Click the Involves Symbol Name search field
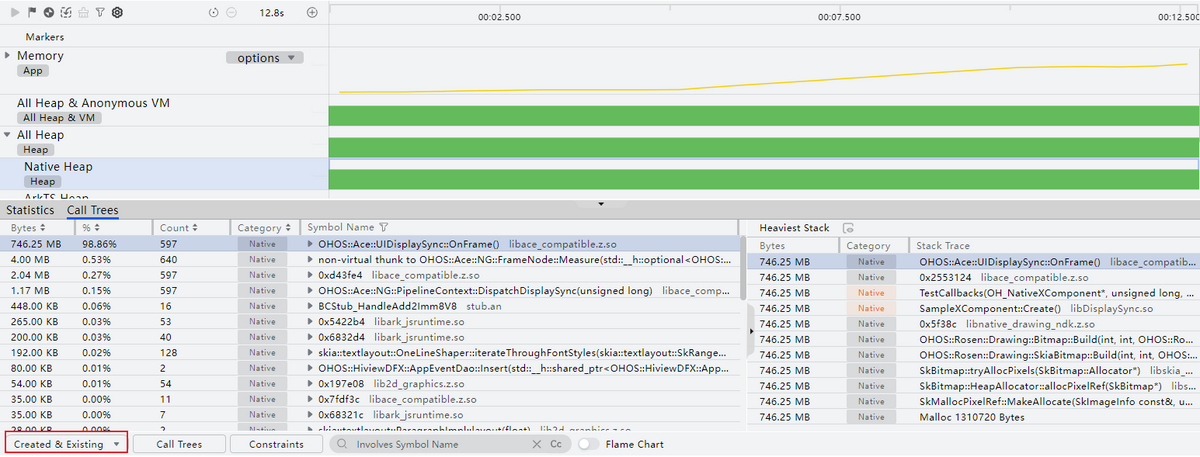Screen dimensions: 1200x457 tap(440, 444)
